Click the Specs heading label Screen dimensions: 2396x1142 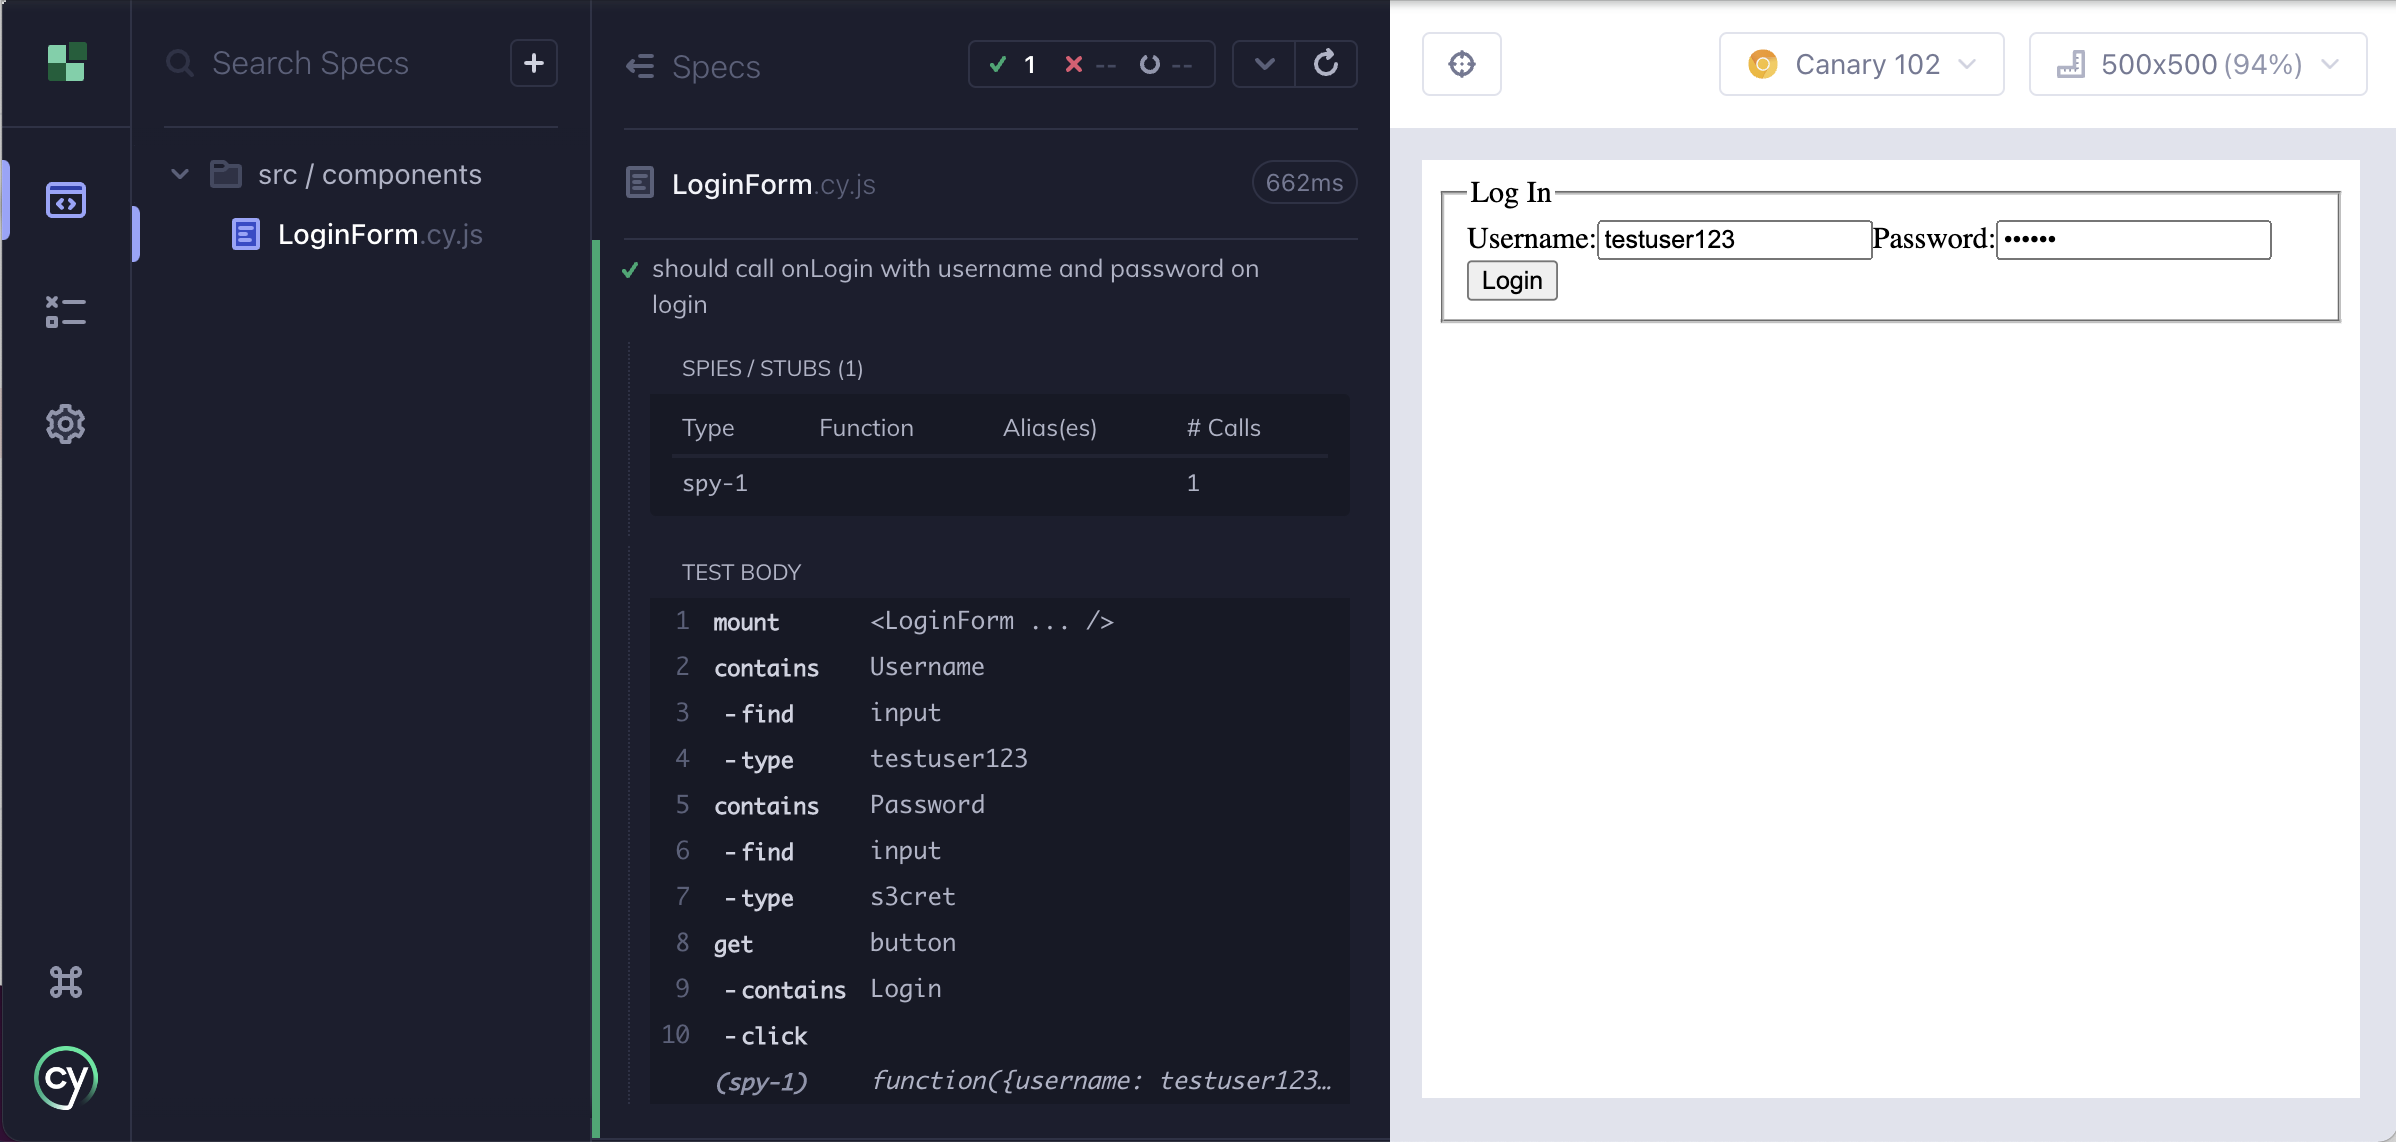click(x=716, y=66)
